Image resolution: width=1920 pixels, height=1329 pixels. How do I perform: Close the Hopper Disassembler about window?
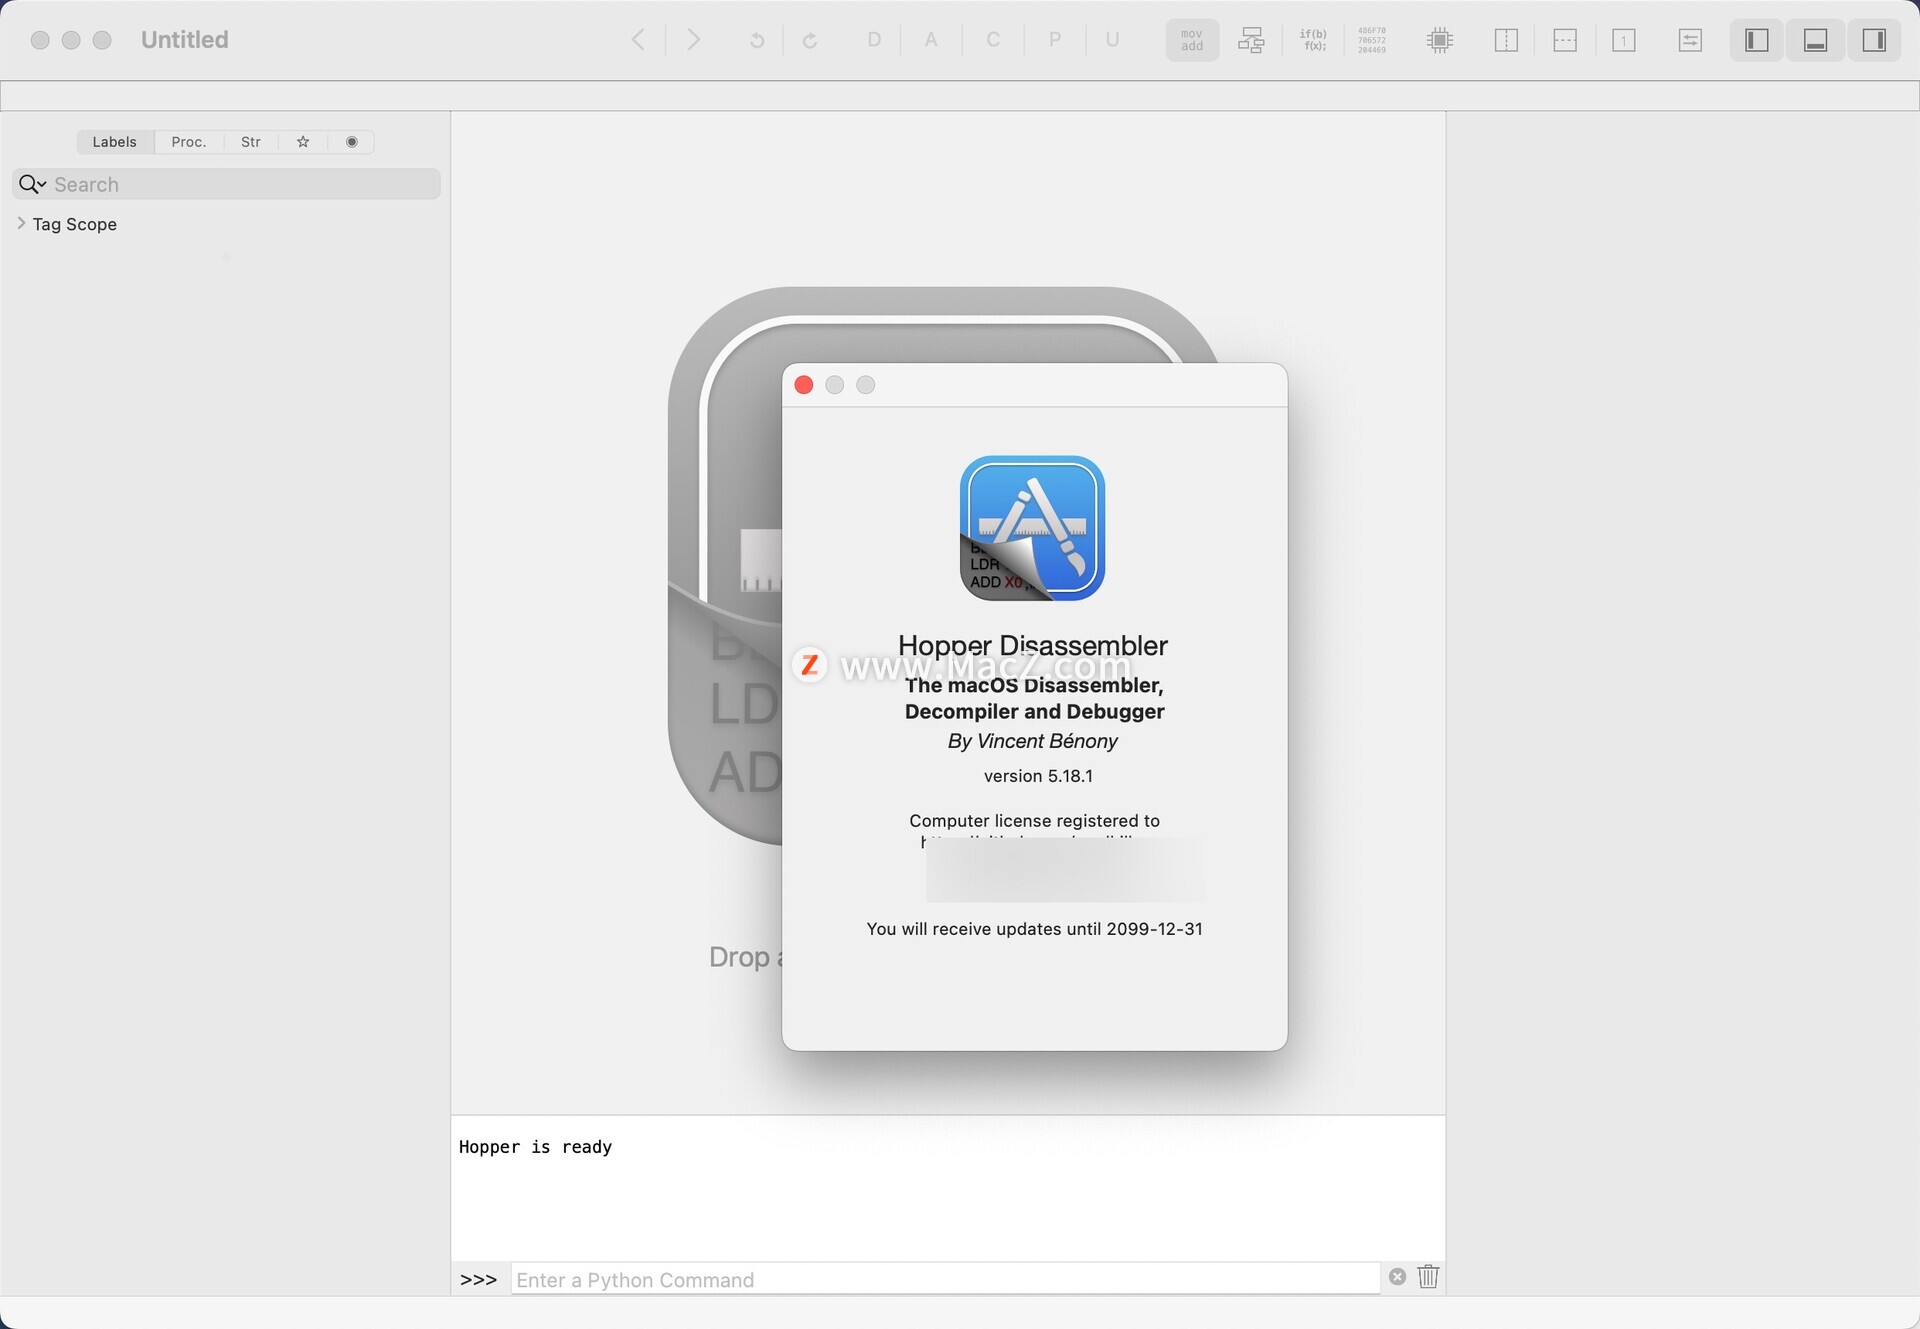pyautogui.click(x=804, y=385)
